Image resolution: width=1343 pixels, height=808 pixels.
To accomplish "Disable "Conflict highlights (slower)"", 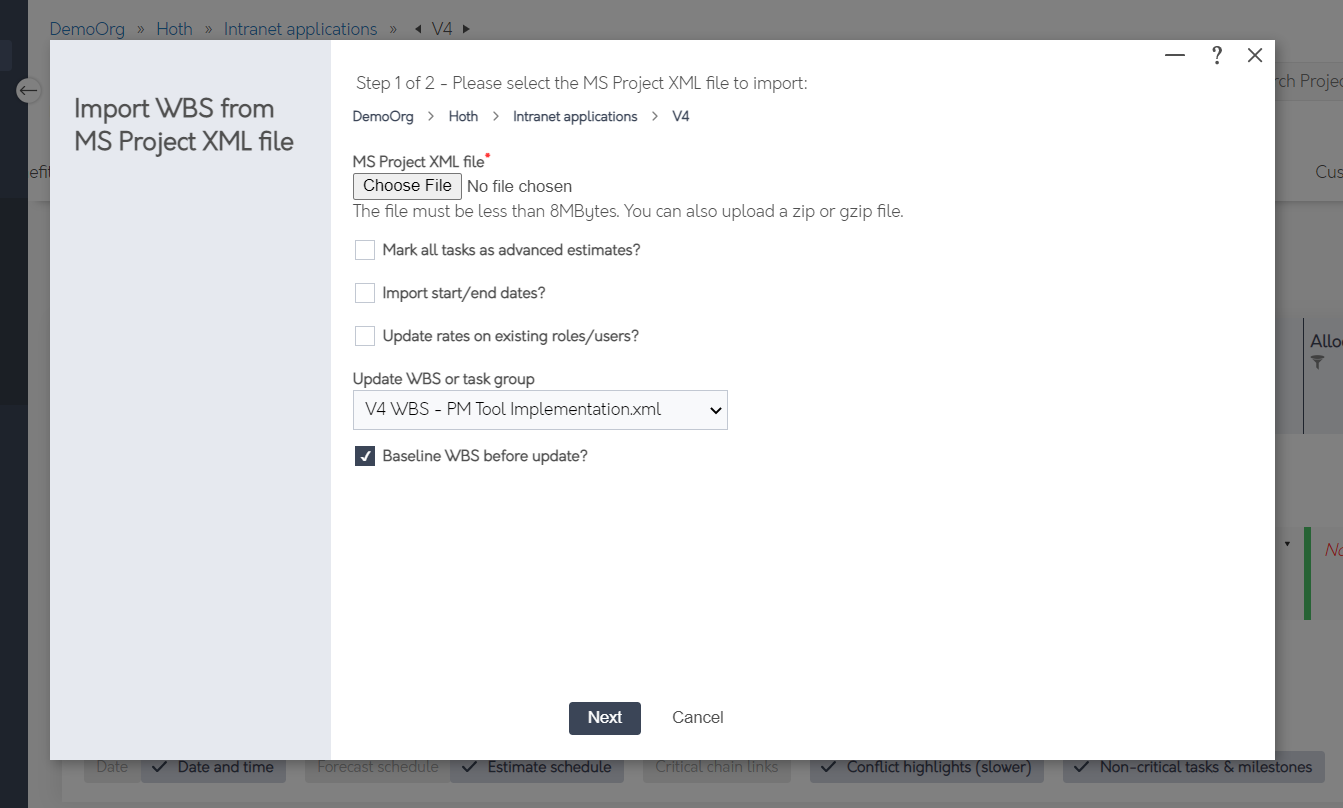I will coord(926,767).
